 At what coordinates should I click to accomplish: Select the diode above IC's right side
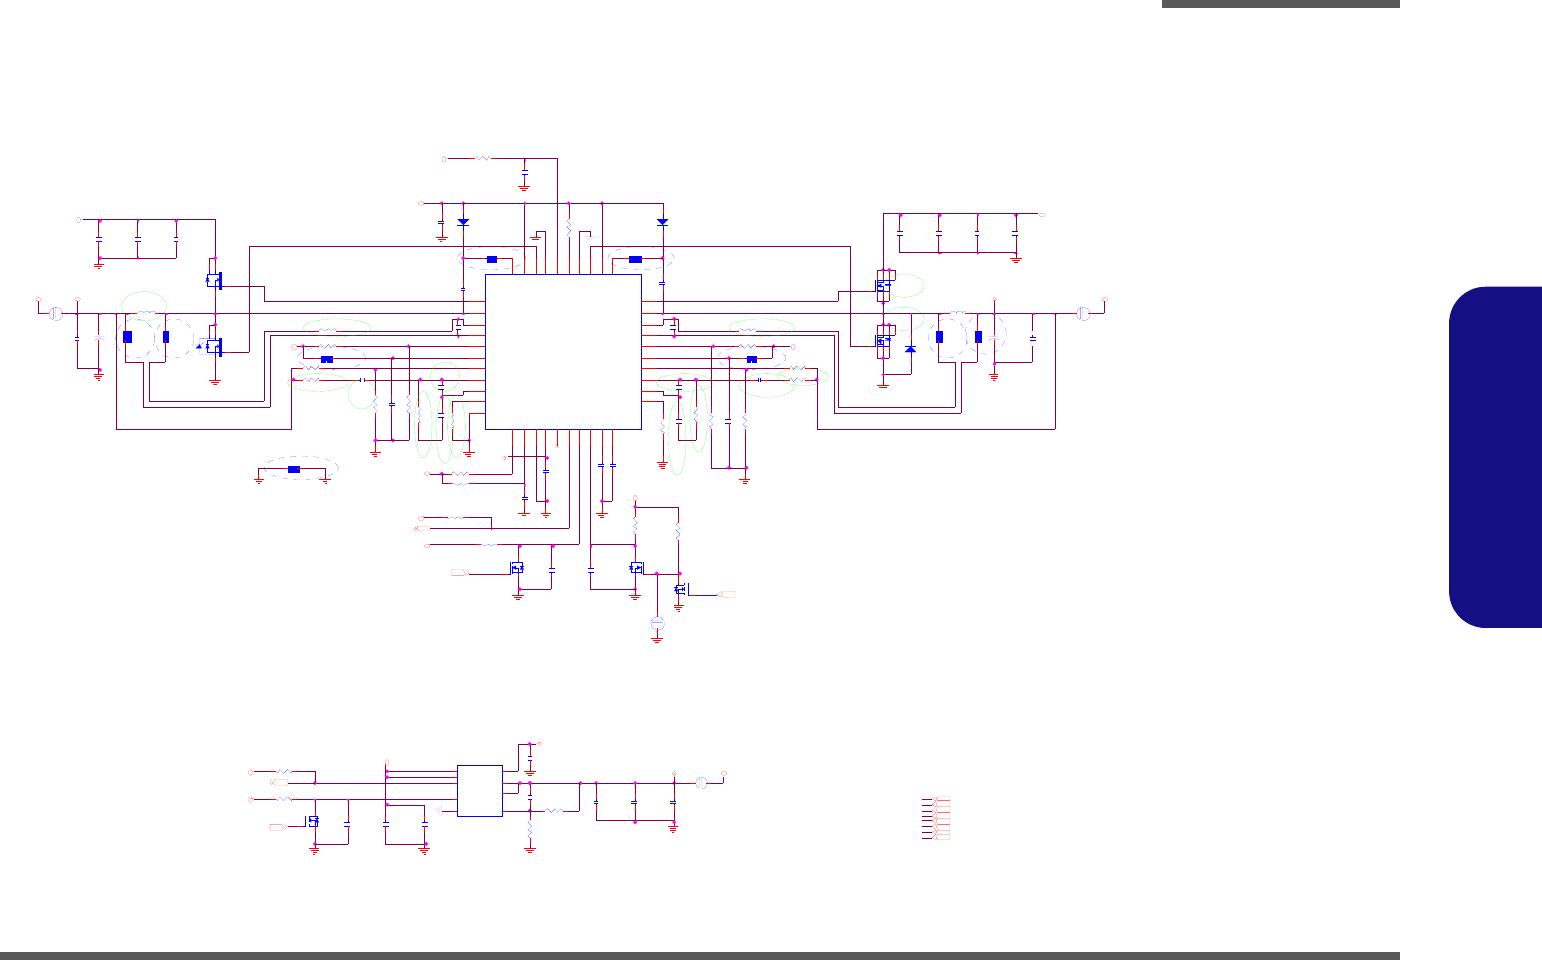(x=662, y=222)
